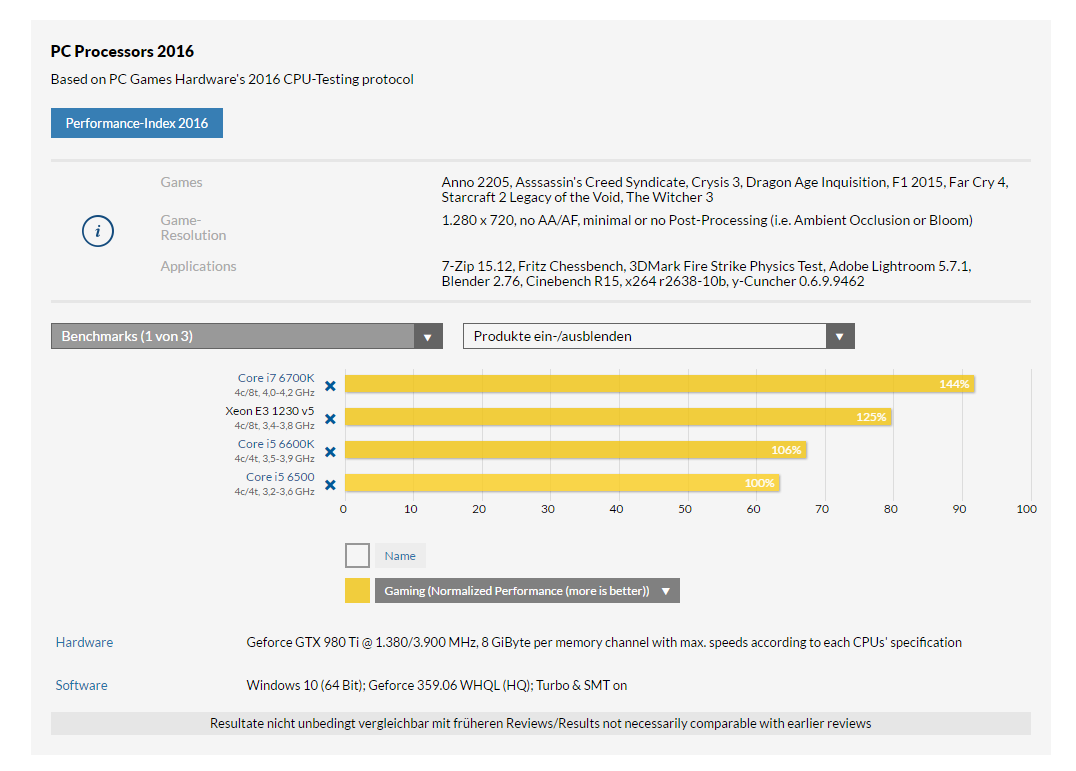Click the axis label 100

[x=1027, y=509]
